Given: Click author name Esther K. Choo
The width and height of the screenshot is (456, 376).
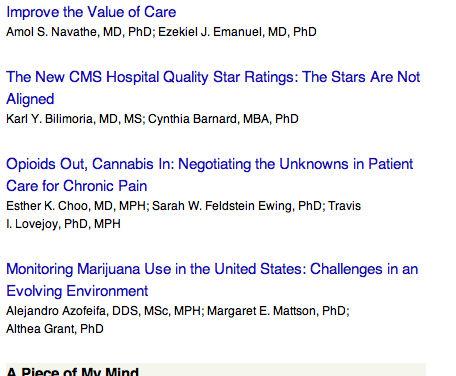Looking at the screenshot, I should click(47, 206).
